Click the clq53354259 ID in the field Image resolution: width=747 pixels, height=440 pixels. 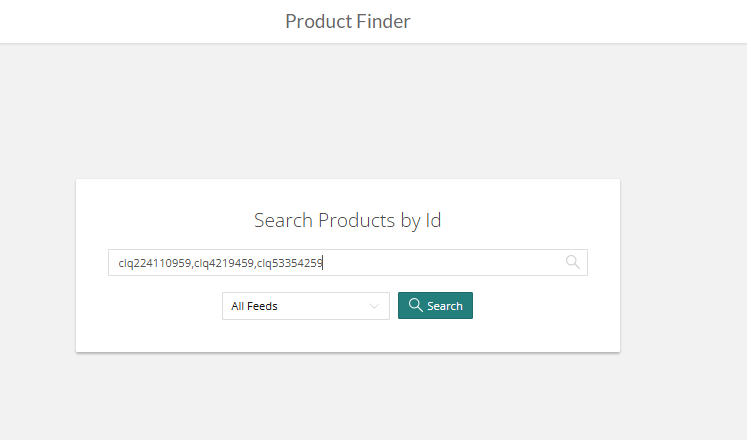(x=290, y=263)
